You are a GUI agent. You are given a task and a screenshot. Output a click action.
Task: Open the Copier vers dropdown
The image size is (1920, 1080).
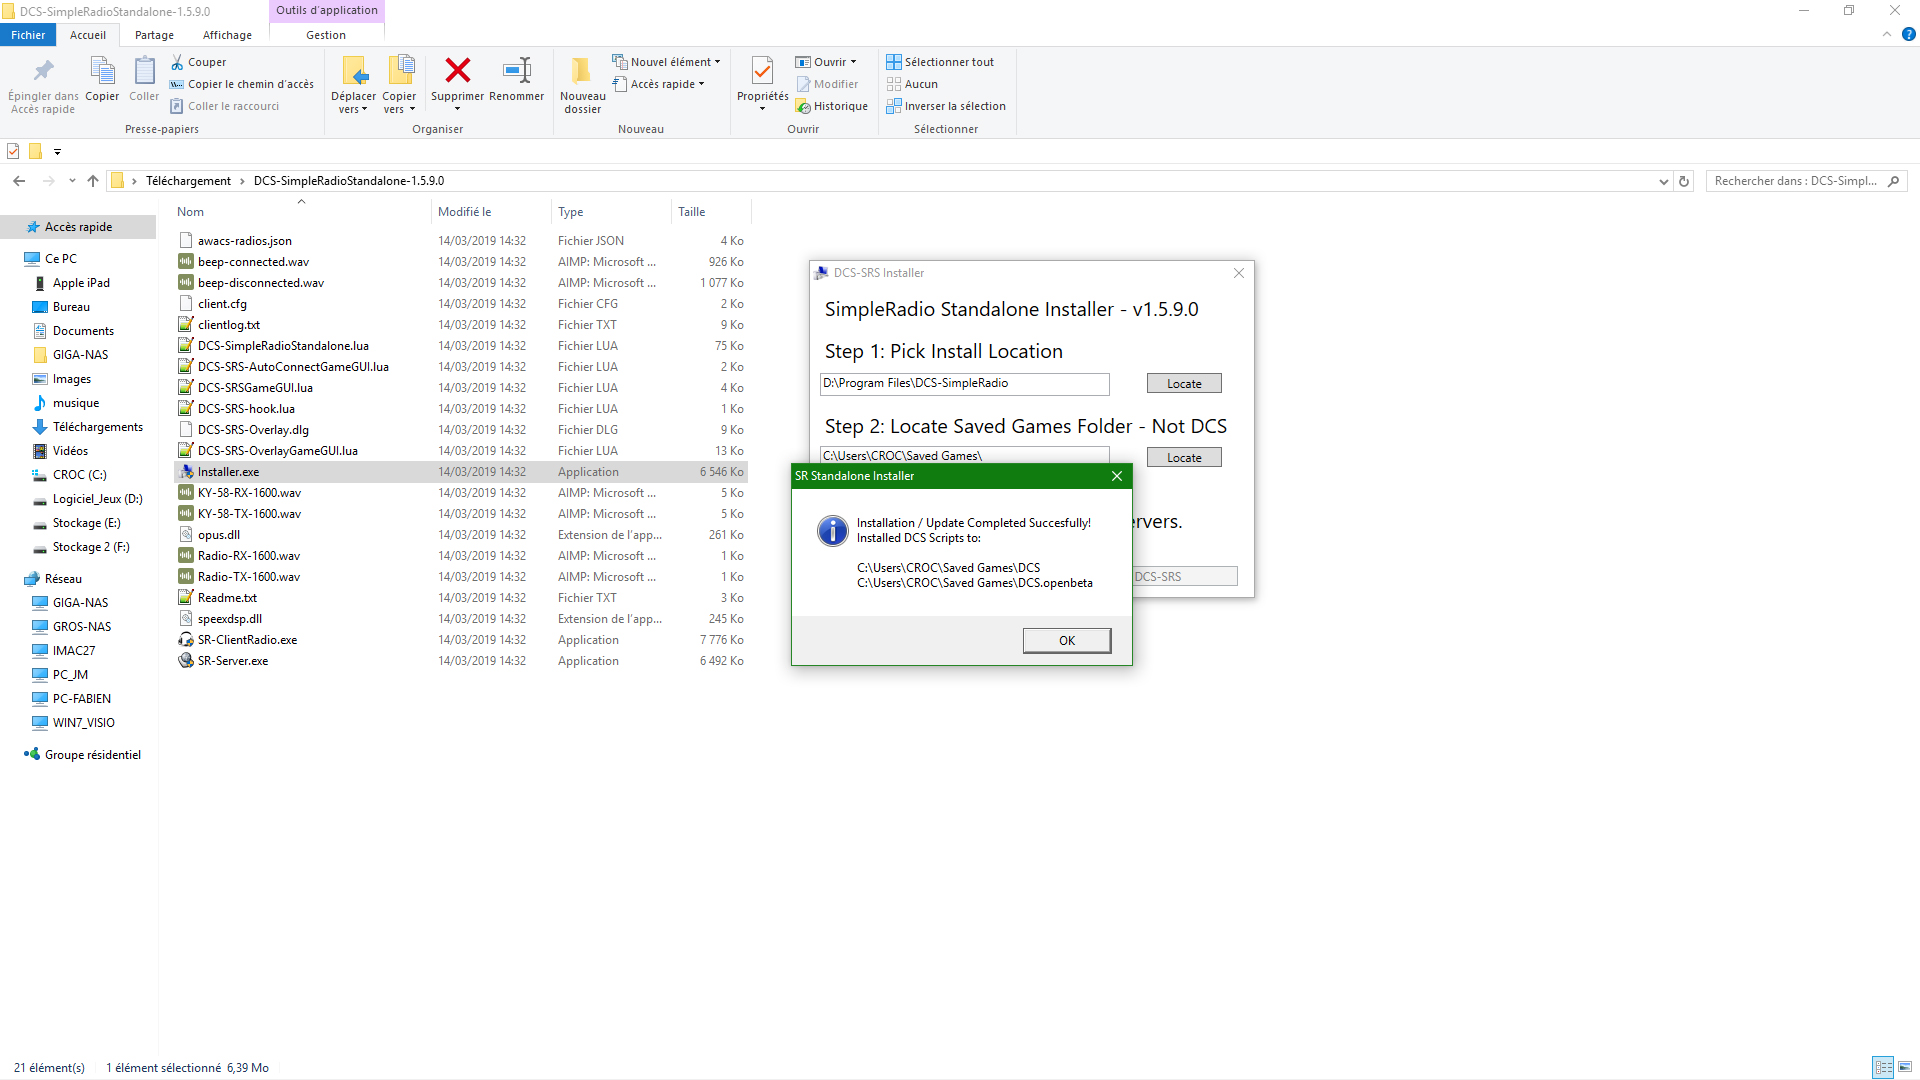(x=399, y=103)
